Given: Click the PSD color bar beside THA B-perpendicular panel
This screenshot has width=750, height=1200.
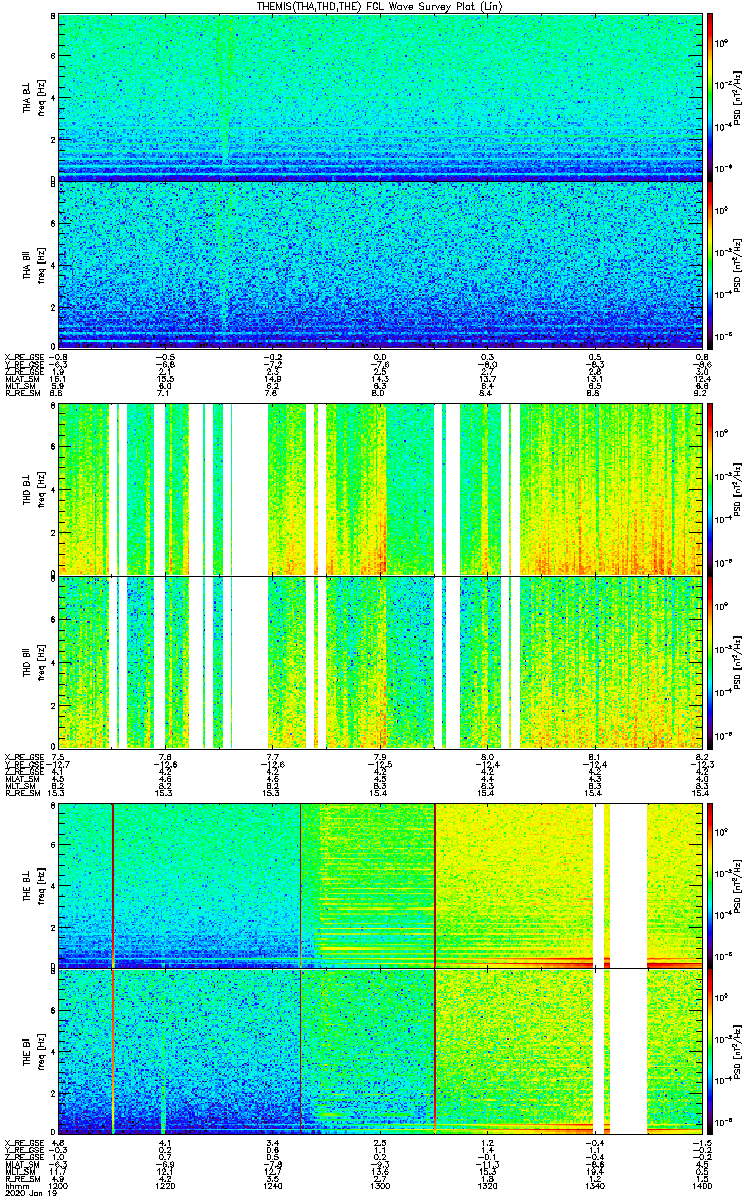Looking at the screenshot, I should coord(711,97).
